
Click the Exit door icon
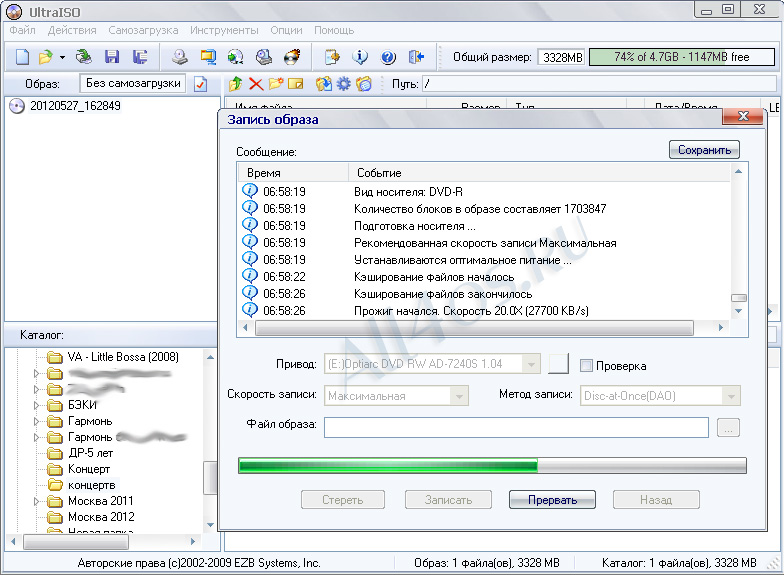click(x=416, y=57)
